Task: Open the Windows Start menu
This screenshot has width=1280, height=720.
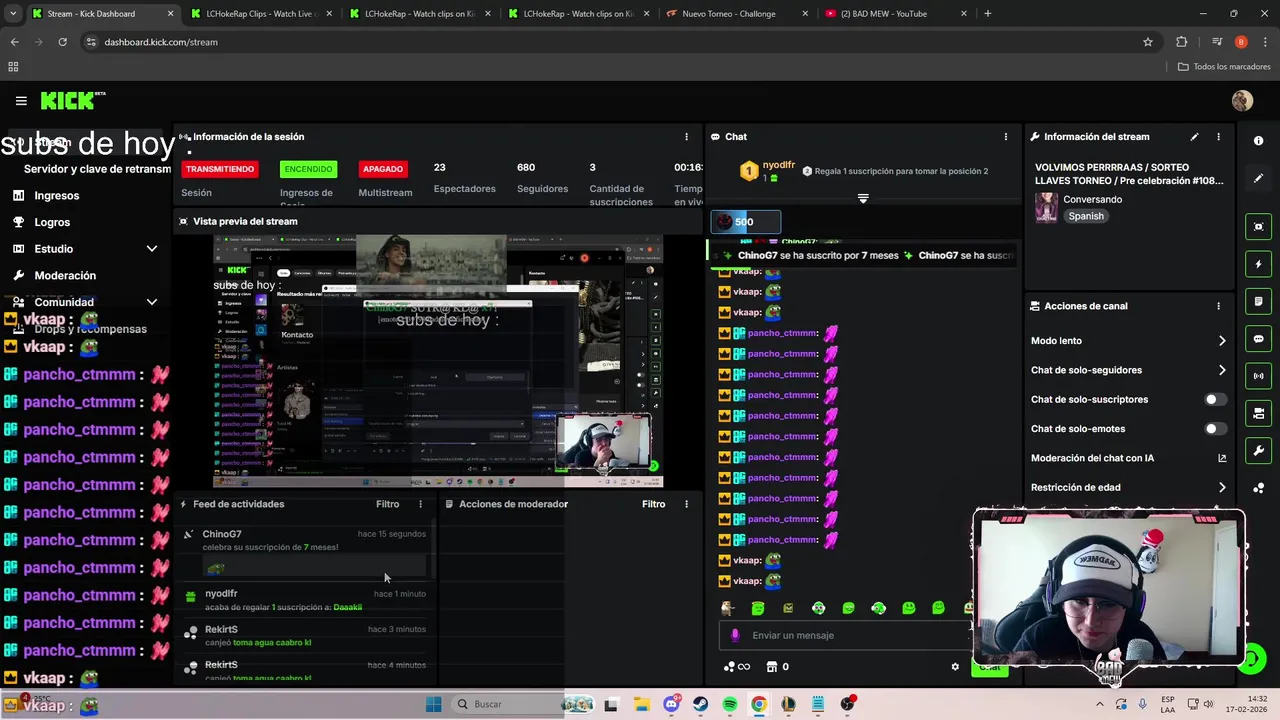Action: tap(433, 704)
